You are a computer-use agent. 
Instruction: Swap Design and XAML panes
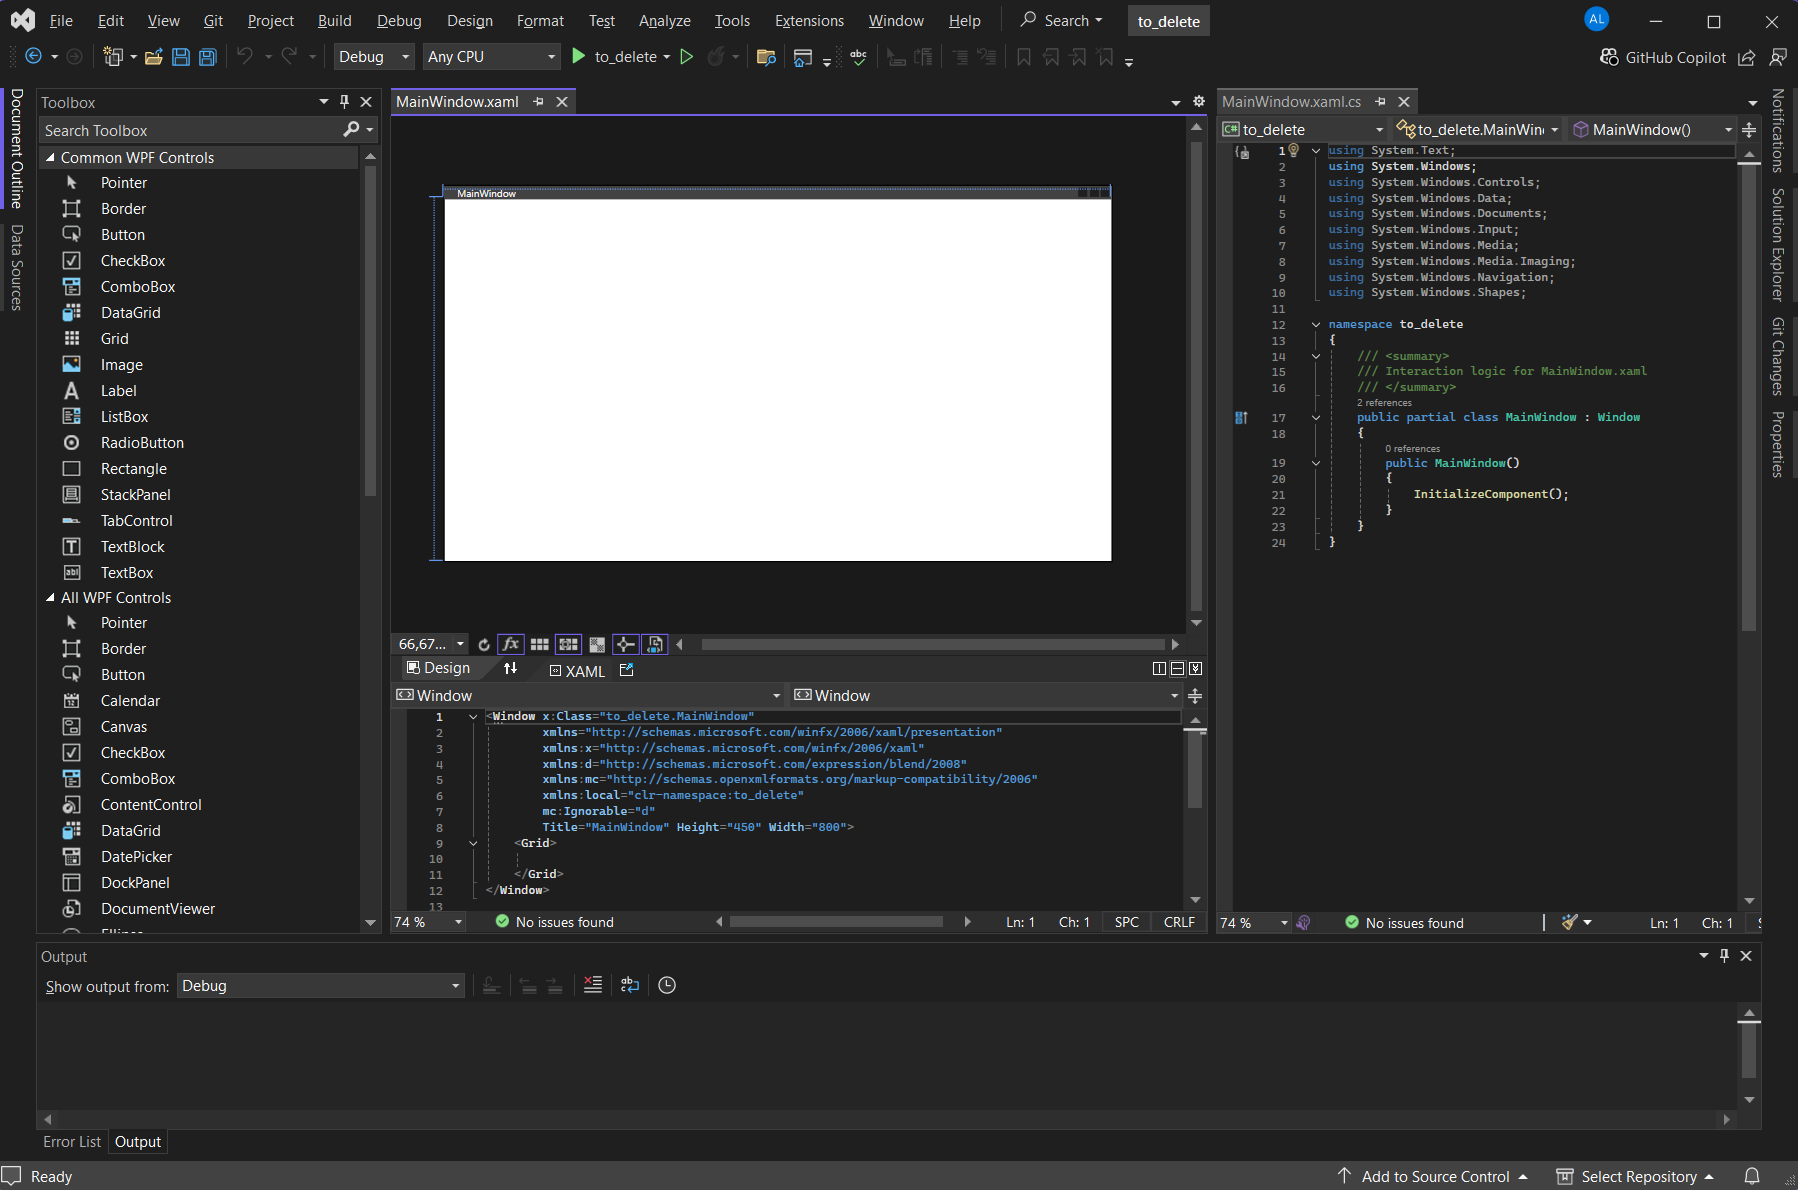point(510,669)
